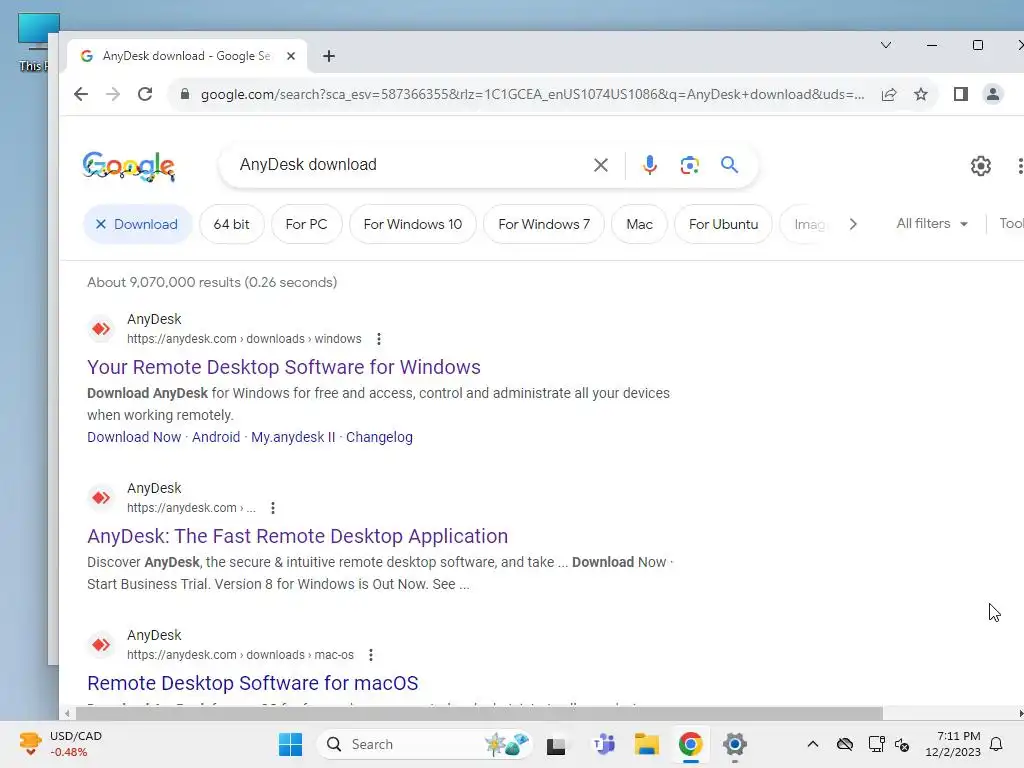Open options for anydesk.com downloads windows result

click(379, 339)
